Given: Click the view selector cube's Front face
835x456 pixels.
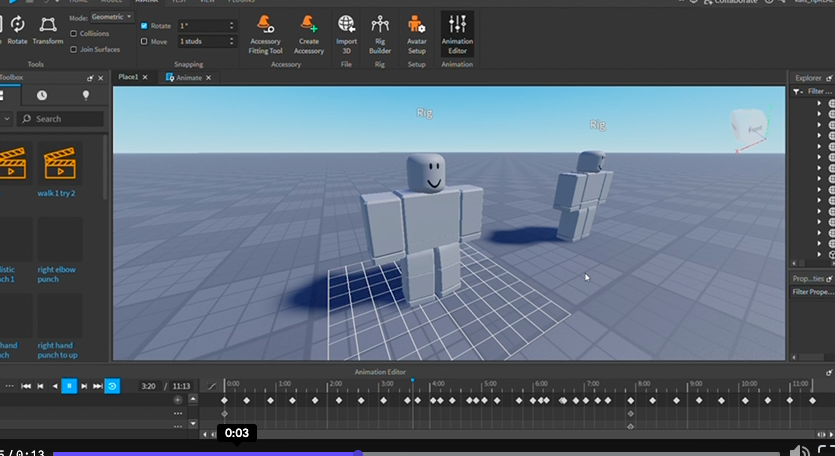Looking at the screenshot, I should [x=754, y=129].
